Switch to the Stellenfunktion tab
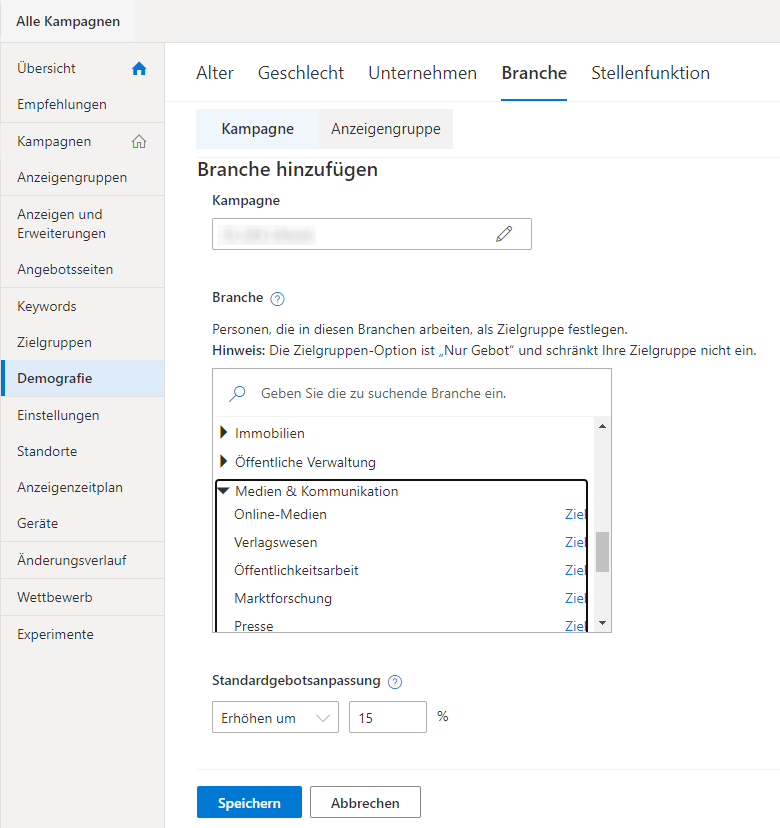 coord(650,73)
